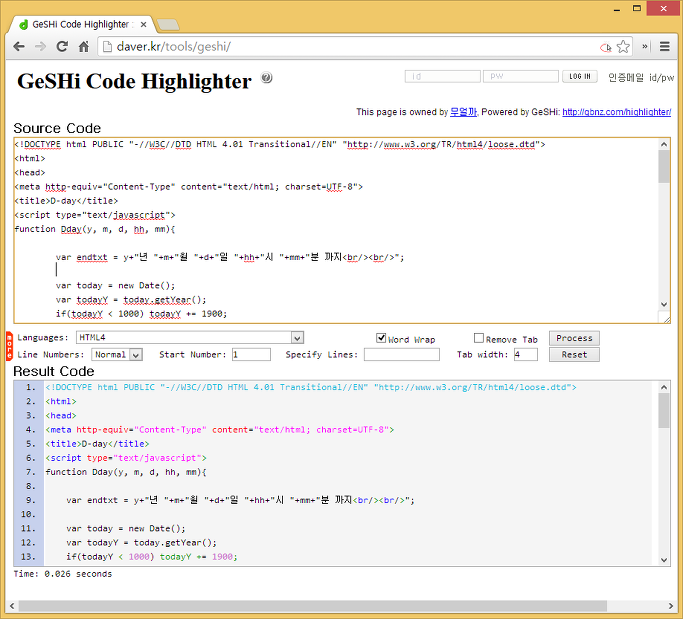The image size is (683, 619).
Task: Click the id login input field
Action: tap(443, 77)
